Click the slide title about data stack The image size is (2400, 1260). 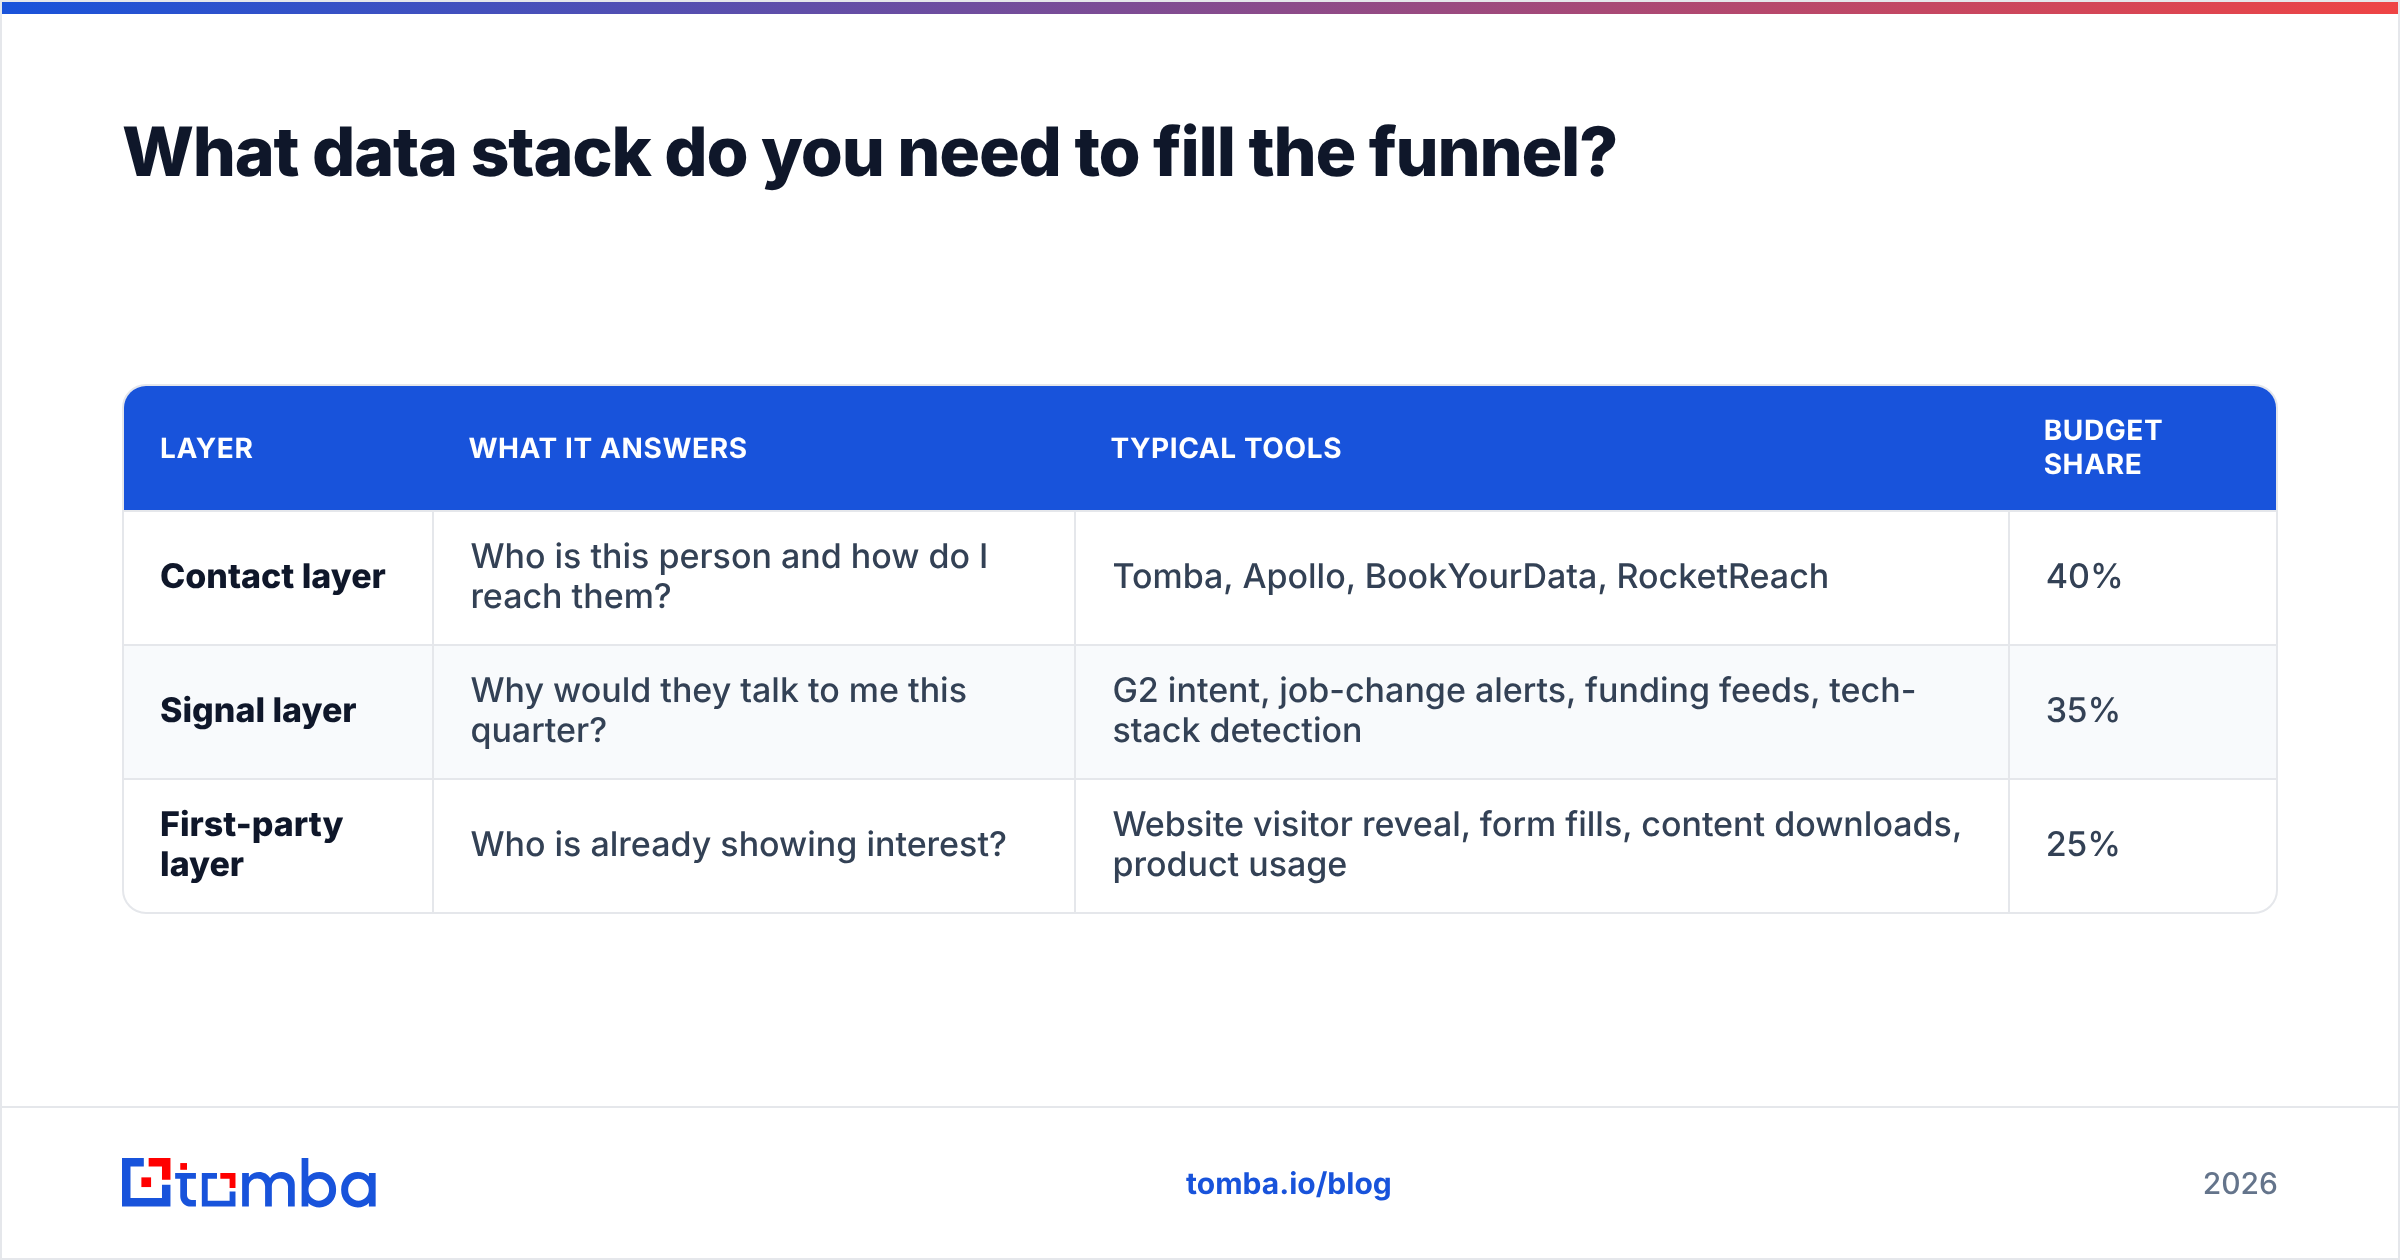[x=869, y=153]
